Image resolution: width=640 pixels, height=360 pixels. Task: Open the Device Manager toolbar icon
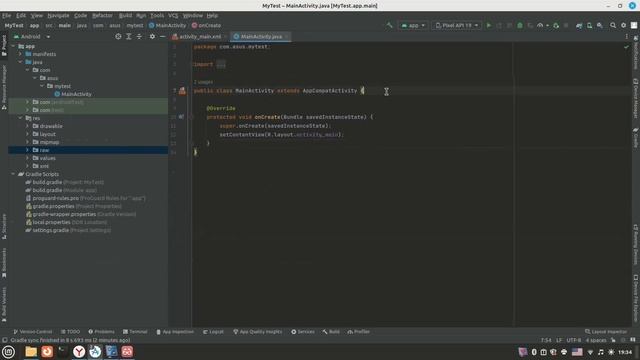click(x=589, y=25)
